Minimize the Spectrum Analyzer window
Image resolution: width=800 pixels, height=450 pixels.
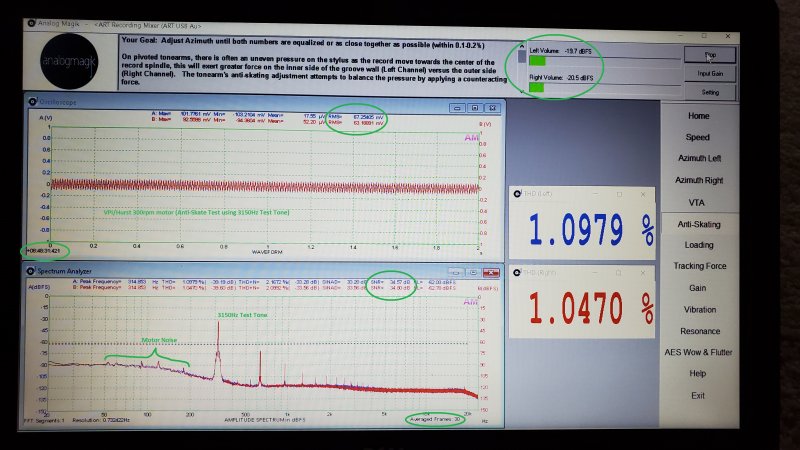coord(456,272)
